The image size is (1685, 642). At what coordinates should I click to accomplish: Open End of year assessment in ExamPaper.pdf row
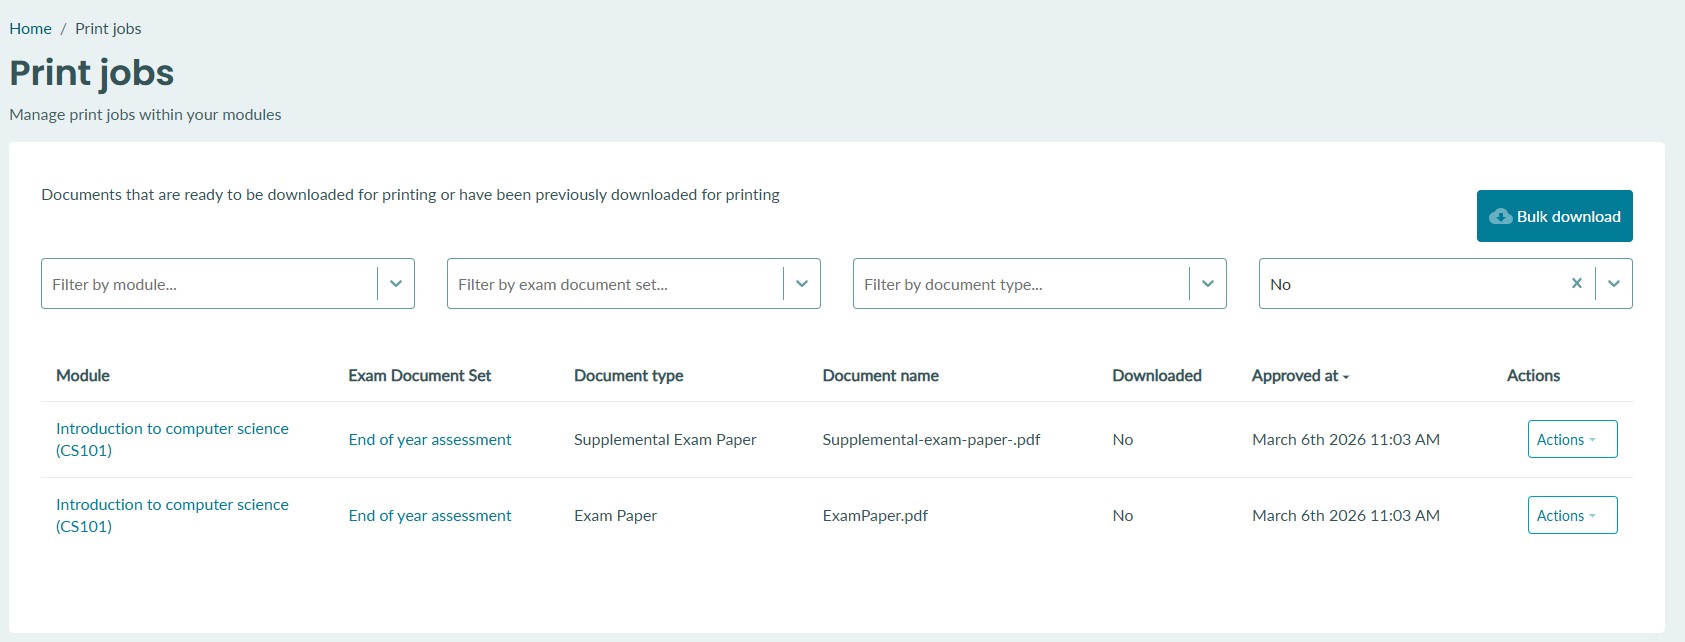tap(430, 515)
